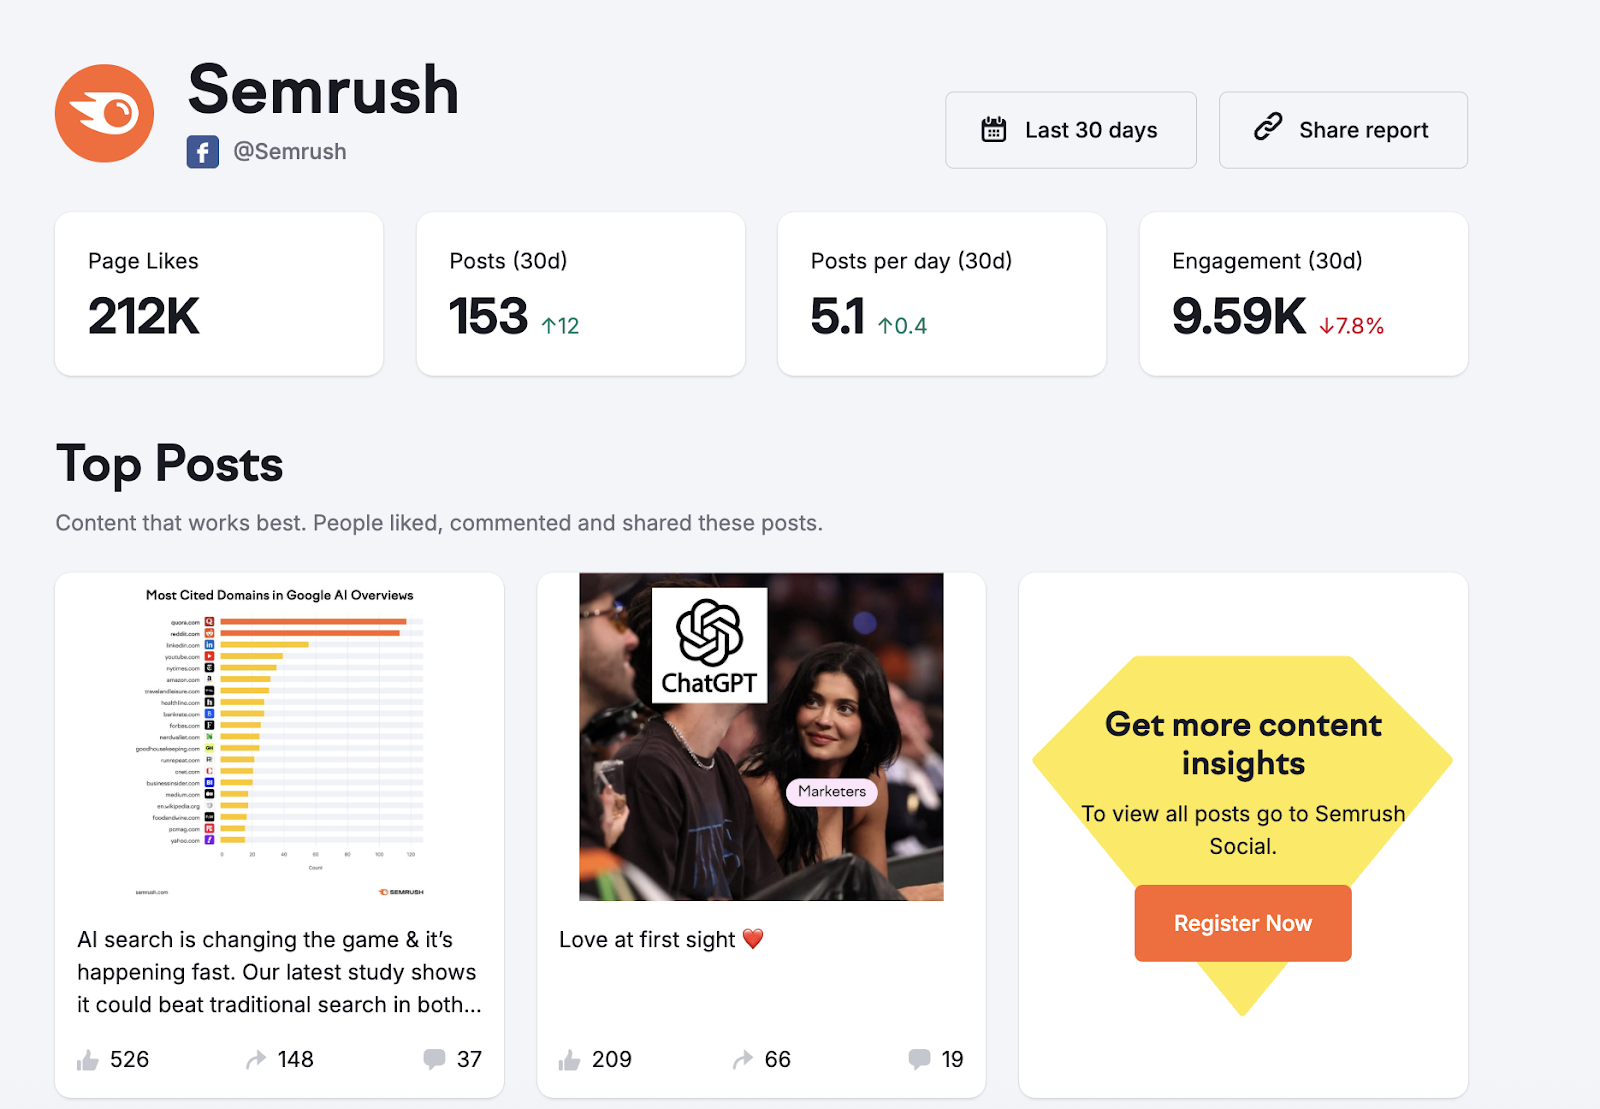
Task: Click share arrow icon showing 66
Action: click(742, 1060)
